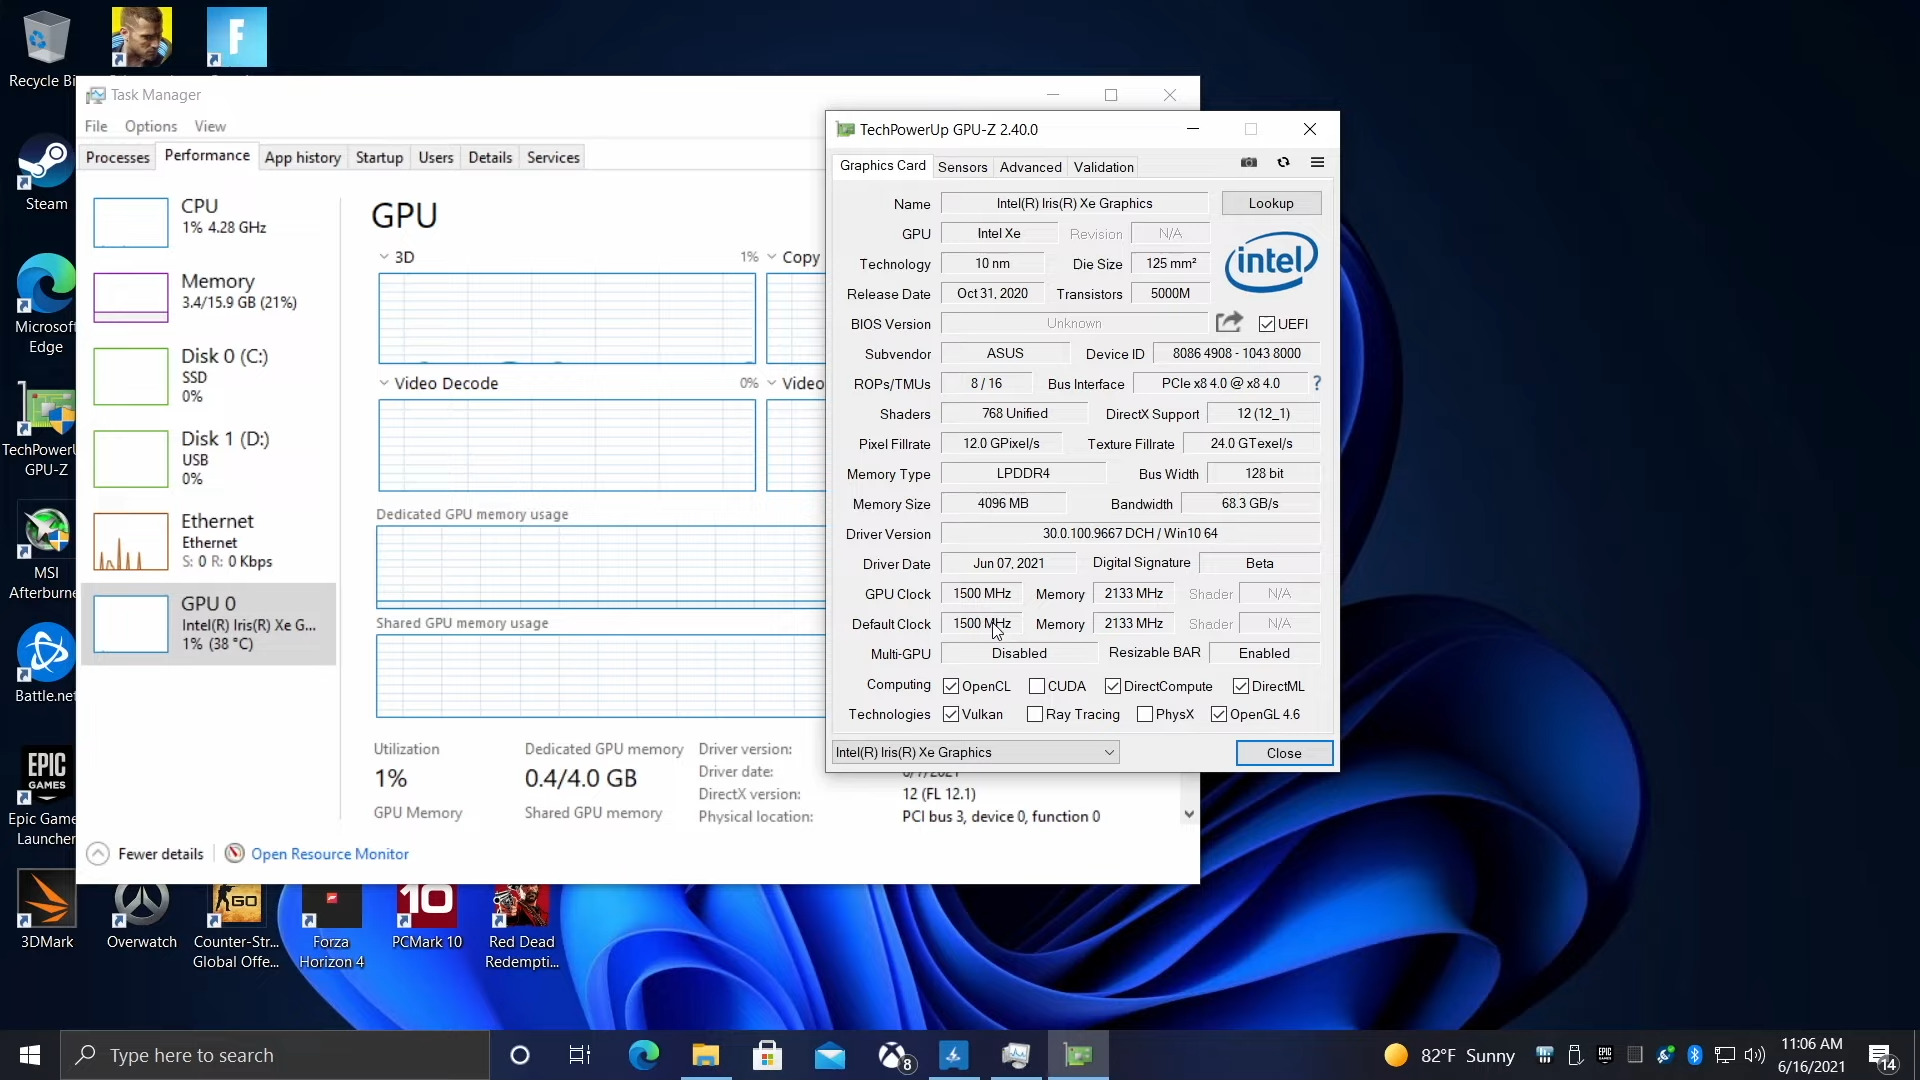Open the GPU-Z hamburger menu
Viewport: 1920px width, 1080px height.
pyautogui.click(x=1318, y=162)
